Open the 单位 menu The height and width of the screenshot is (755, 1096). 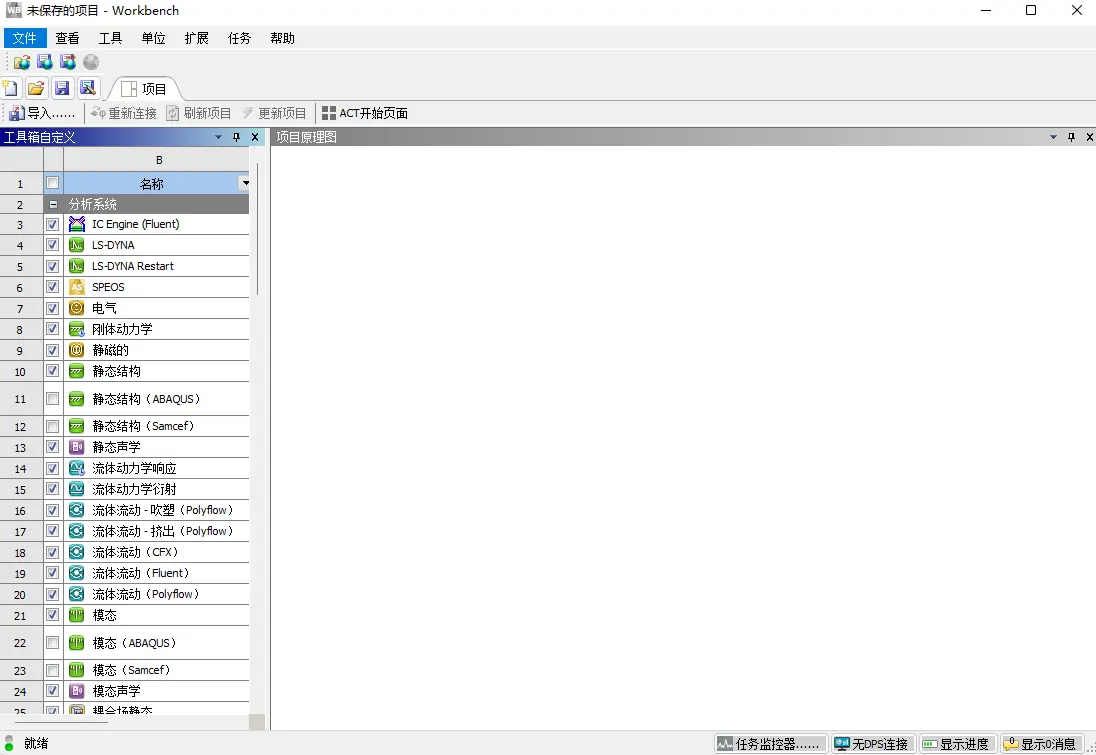click(154, 38)
